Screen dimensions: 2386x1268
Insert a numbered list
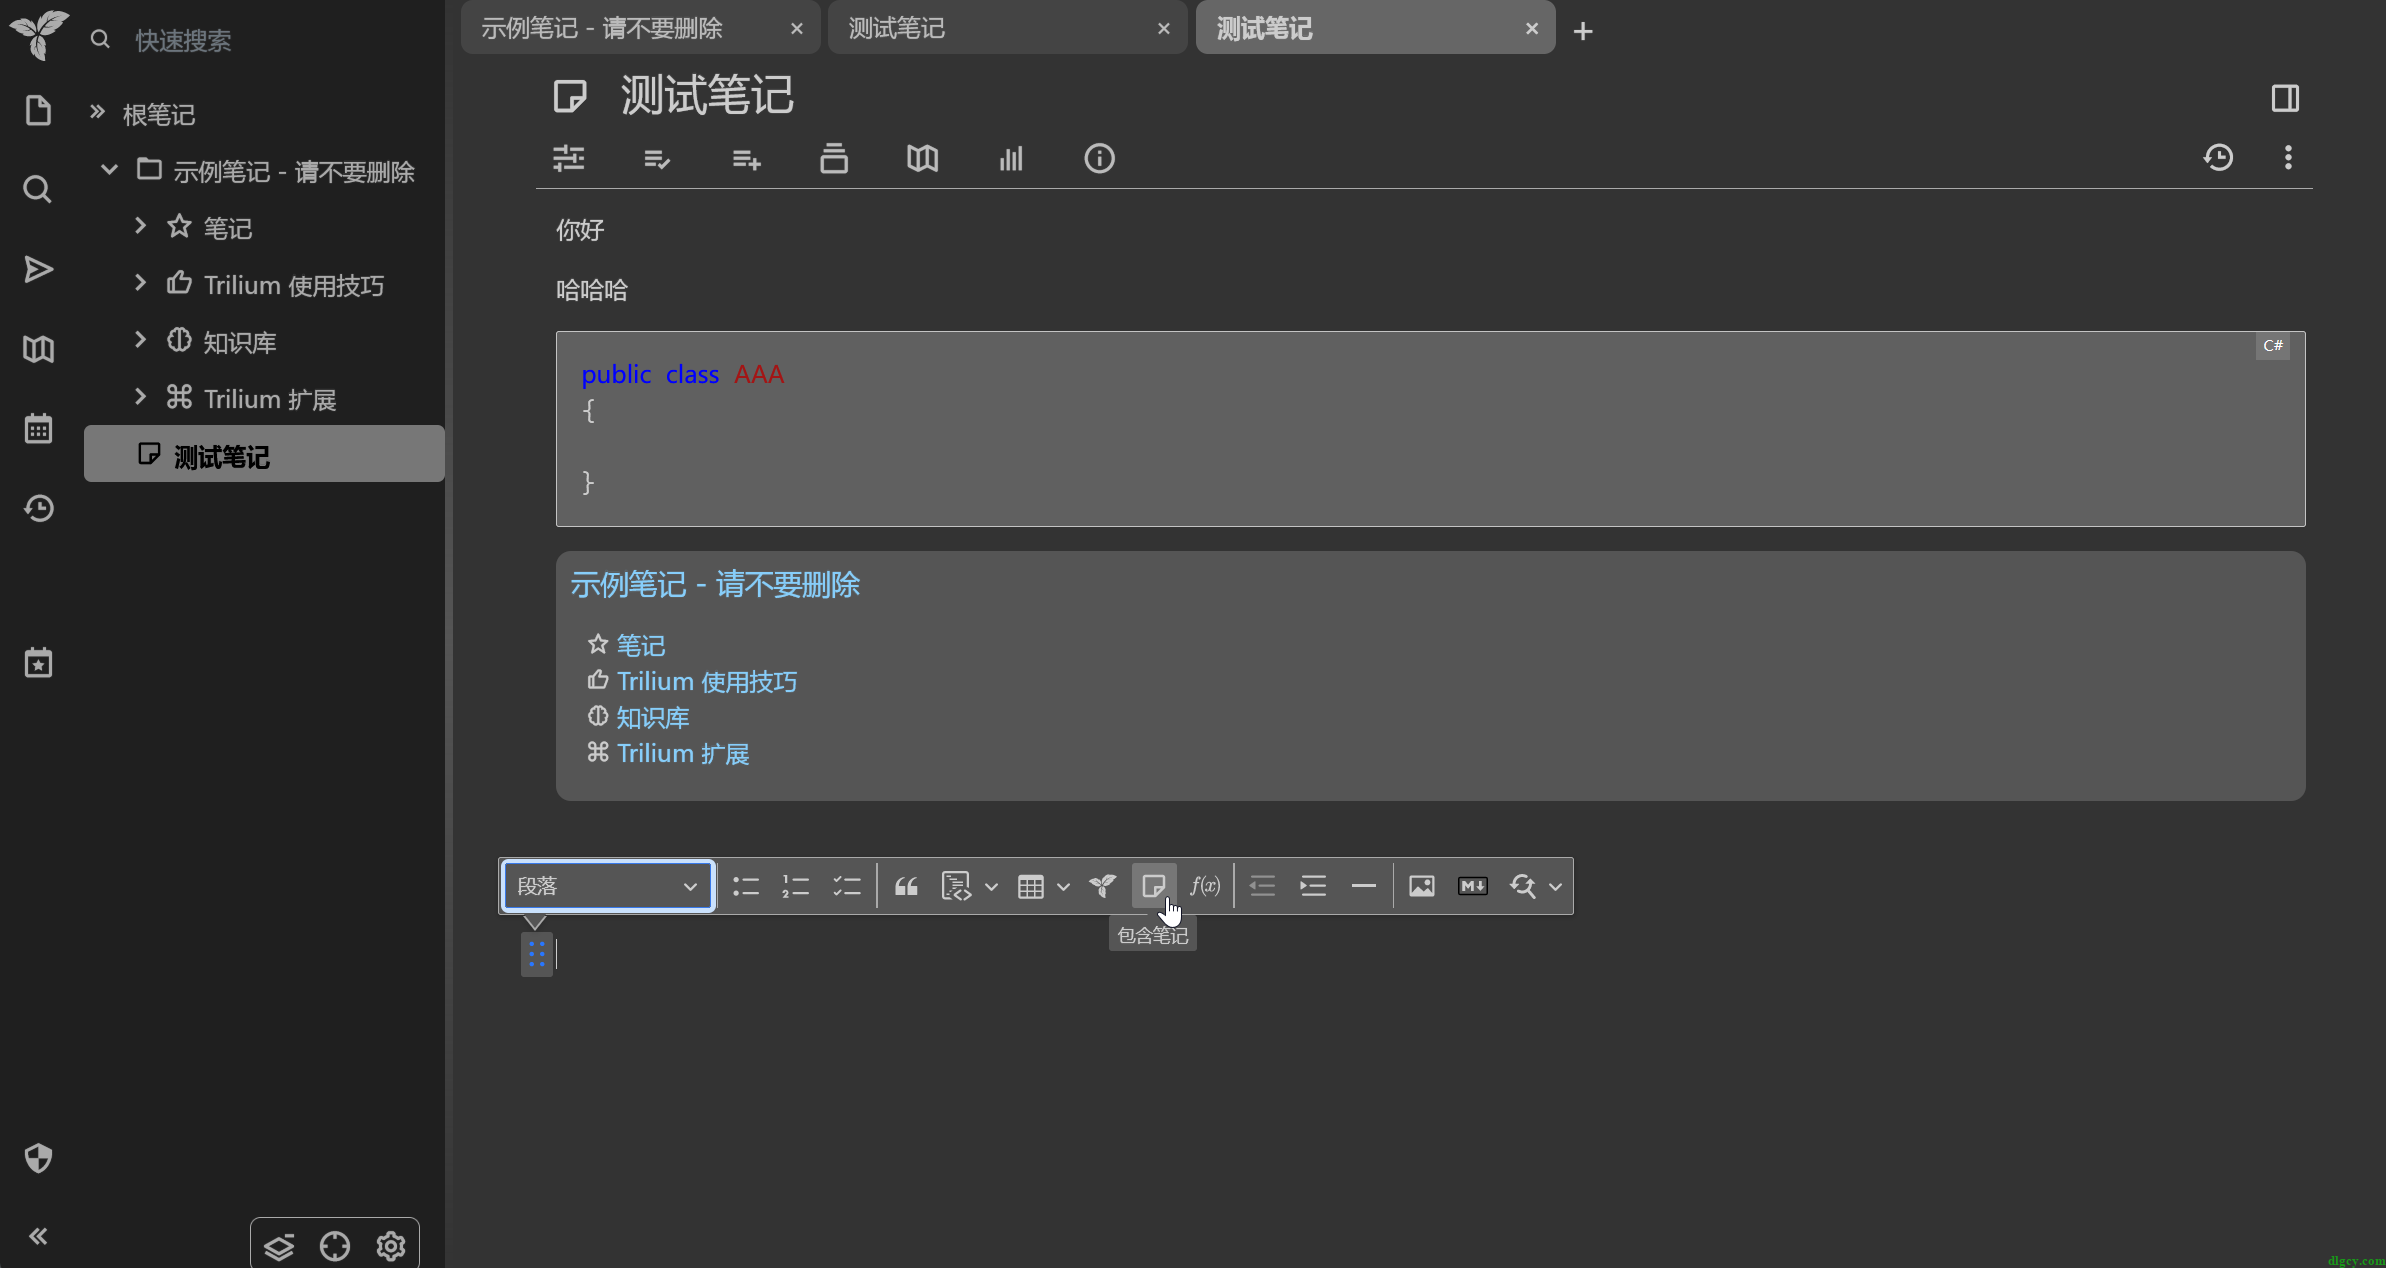tap(796, 886)
